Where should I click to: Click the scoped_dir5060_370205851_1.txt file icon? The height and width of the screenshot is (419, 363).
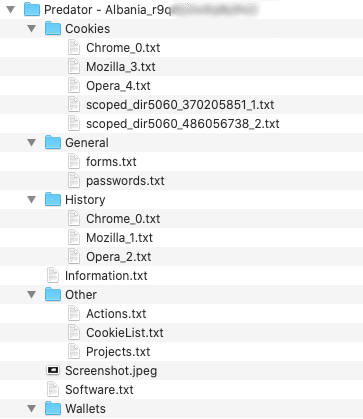tap(74, 104)
